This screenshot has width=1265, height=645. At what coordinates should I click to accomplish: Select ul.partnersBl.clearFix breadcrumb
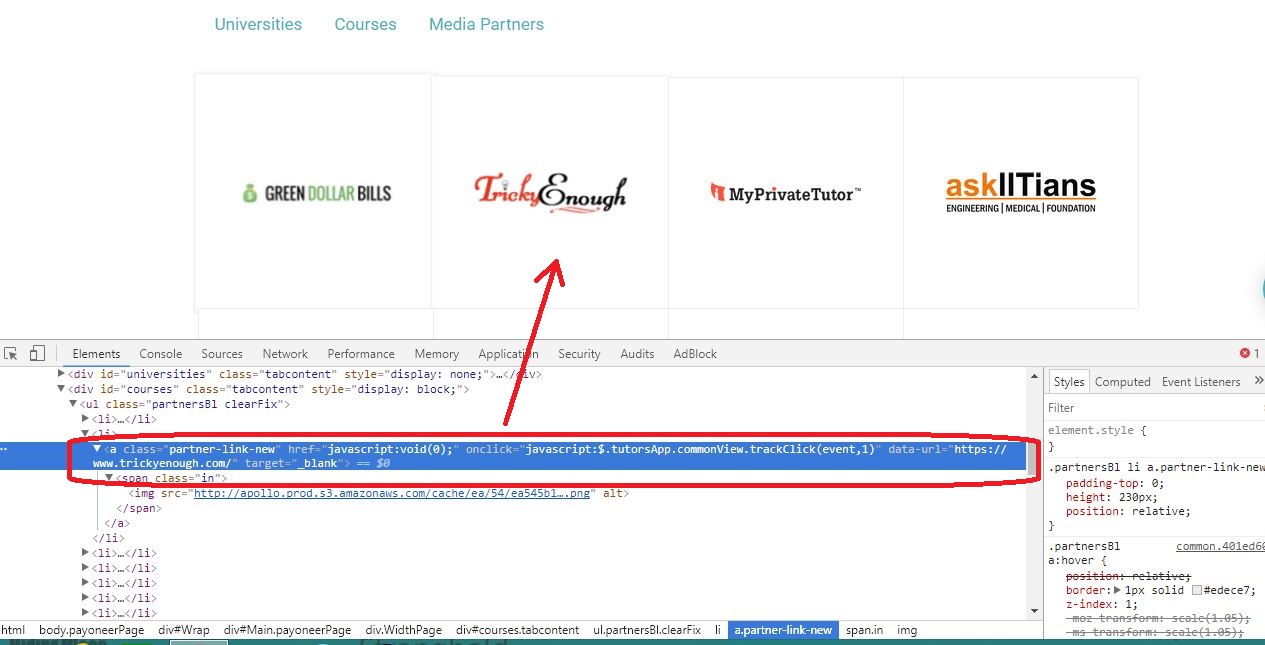click(647, 630)
